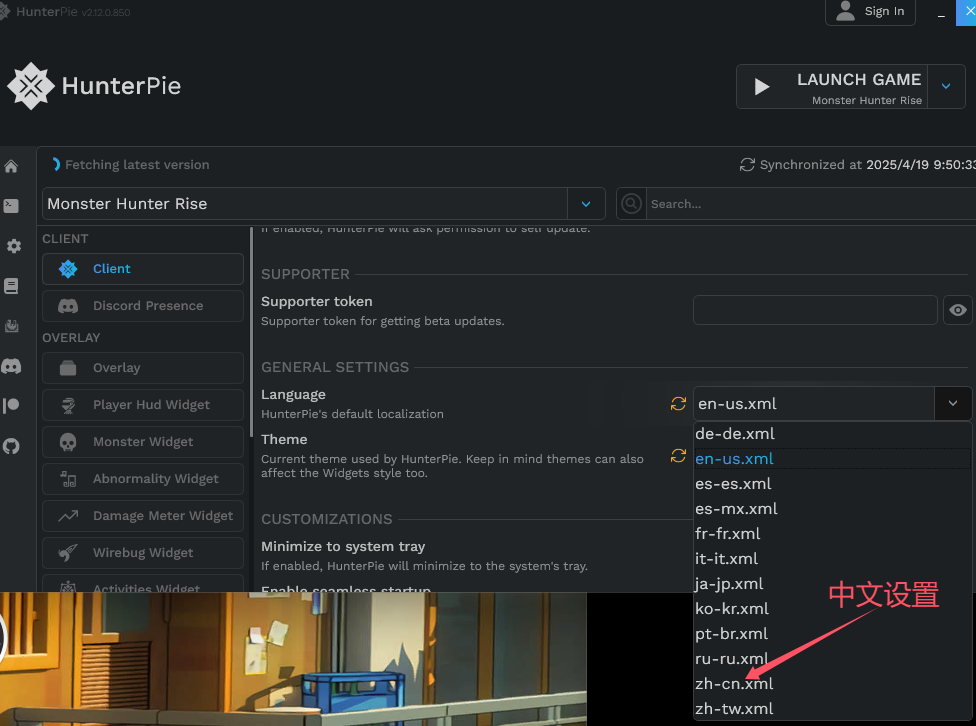
Task: Open the Home icon in left sidebar
Action: coord(11,166)
